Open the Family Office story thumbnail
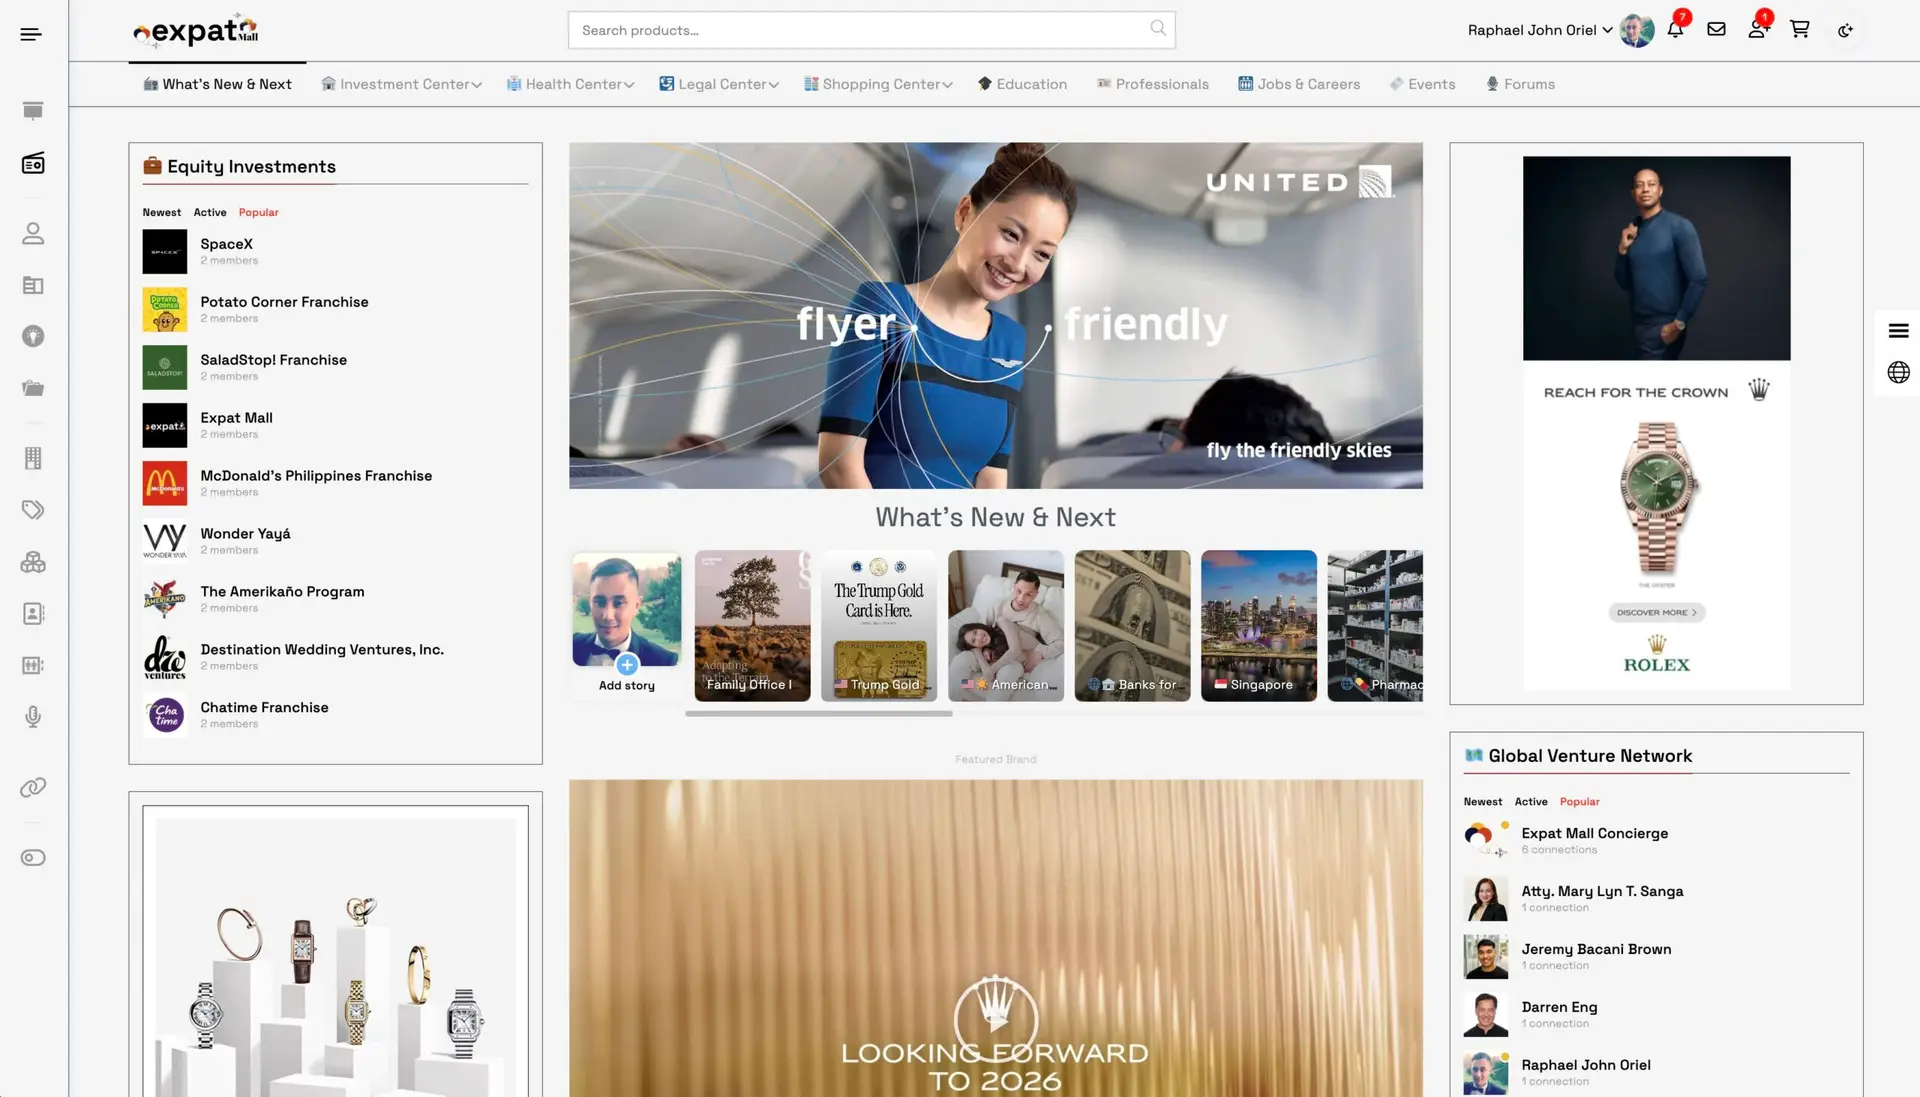Viewport: 1920px width, 1097px height. click(x=753, y=625)
